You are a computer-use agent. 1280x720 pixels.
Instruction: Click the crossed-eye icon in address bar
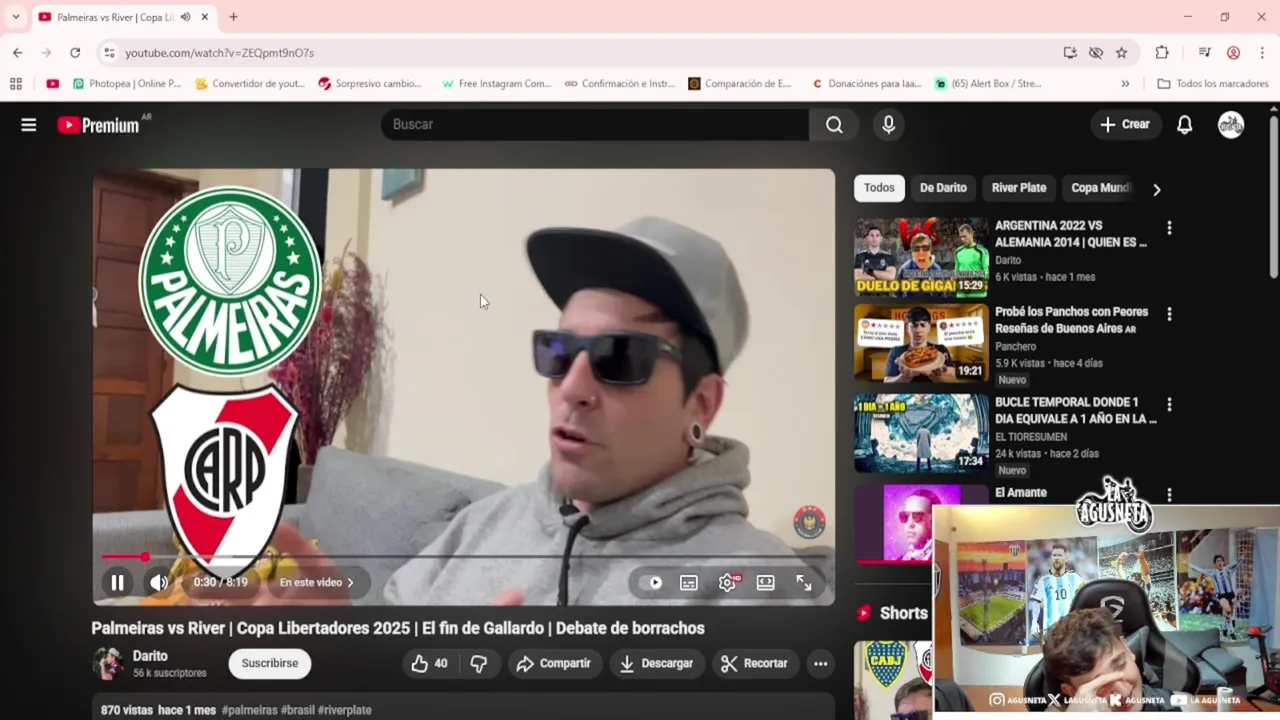coord(1096,53)
